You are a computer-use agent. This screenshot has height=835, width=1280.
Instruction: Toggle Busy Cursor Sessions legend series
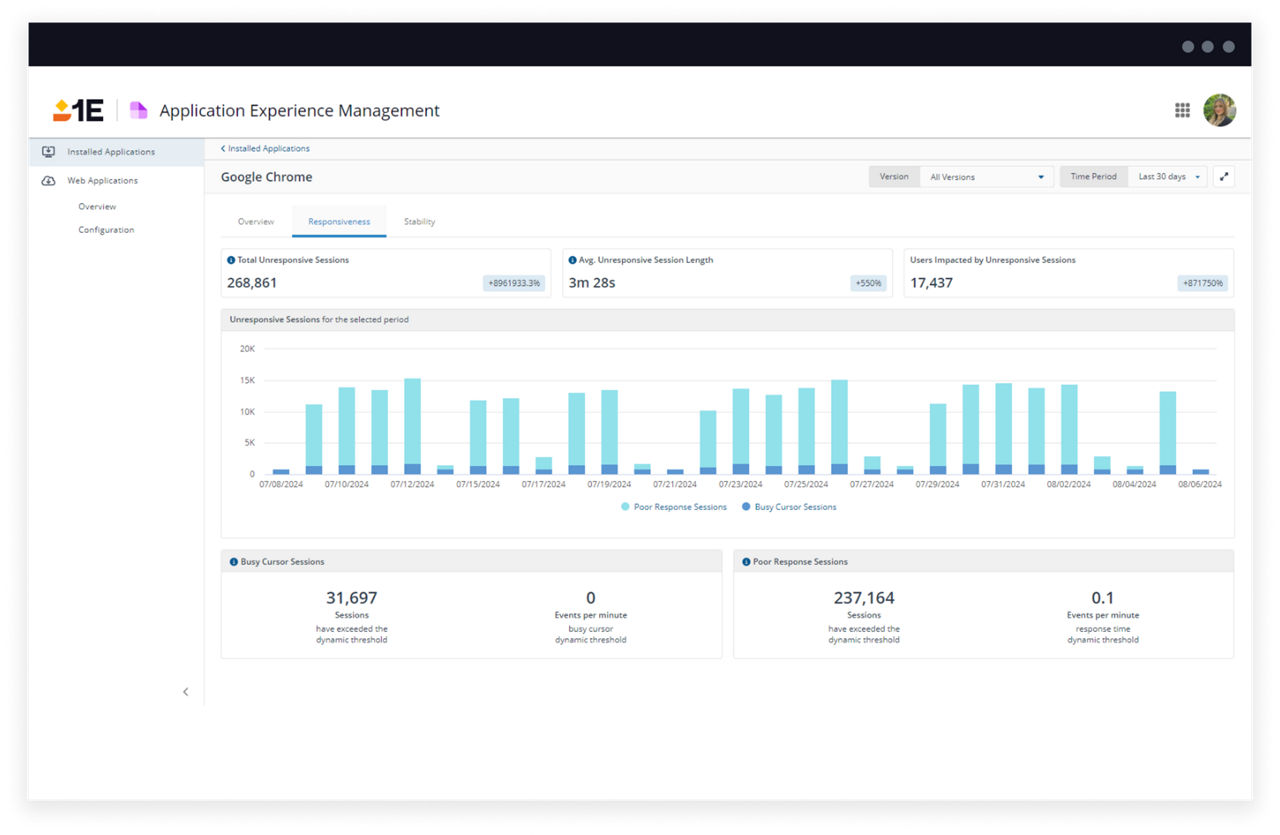pyautogui.click(x=789, y=507)
